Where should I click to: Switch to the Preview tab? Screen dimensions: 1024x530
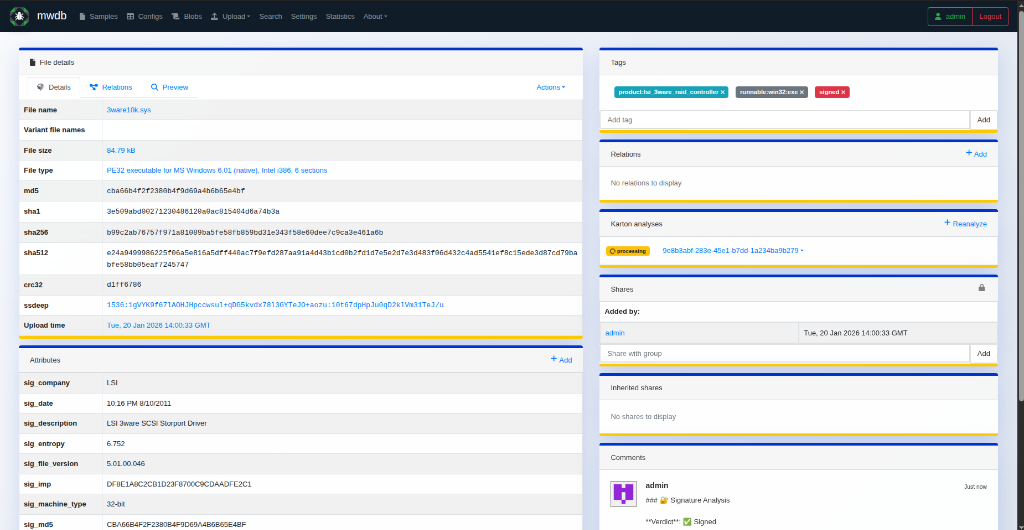tap(169, 87)
